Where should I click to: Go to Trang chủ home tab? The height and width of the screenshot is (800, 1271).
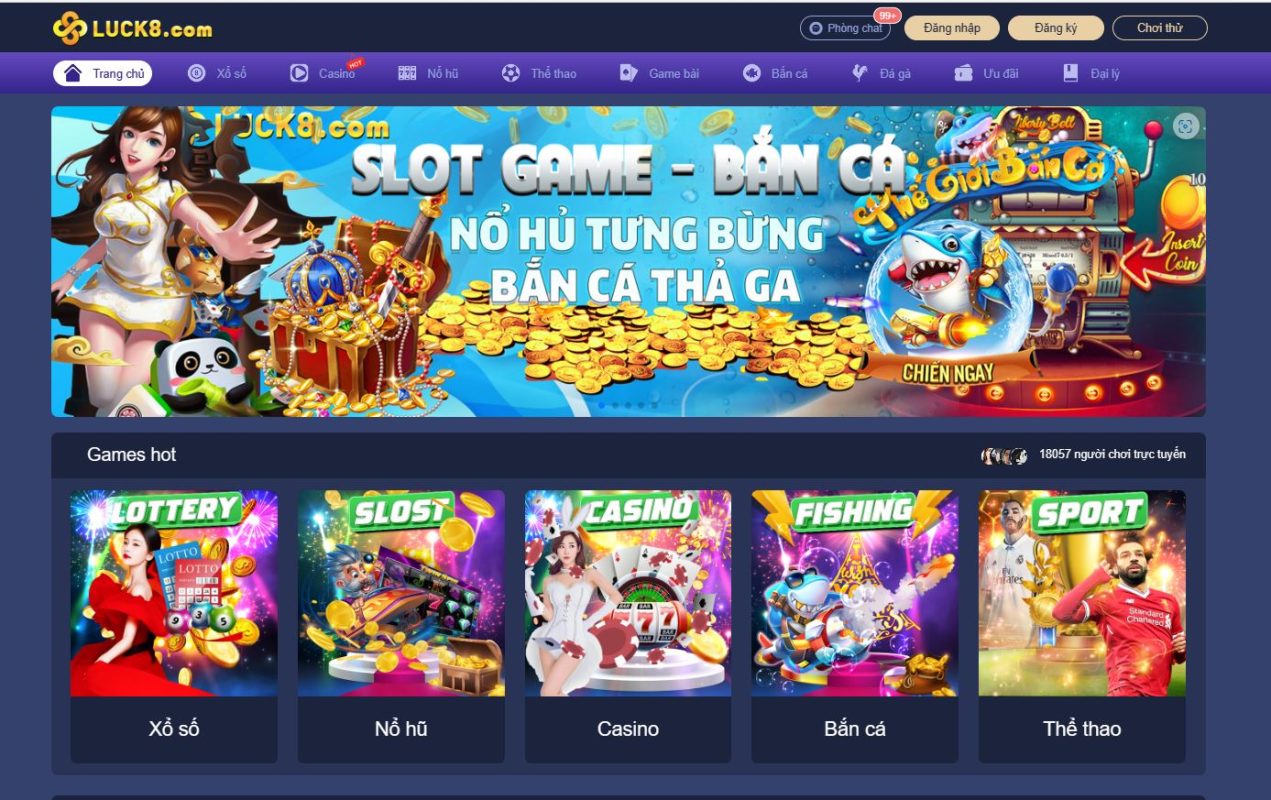pos(103,73)
